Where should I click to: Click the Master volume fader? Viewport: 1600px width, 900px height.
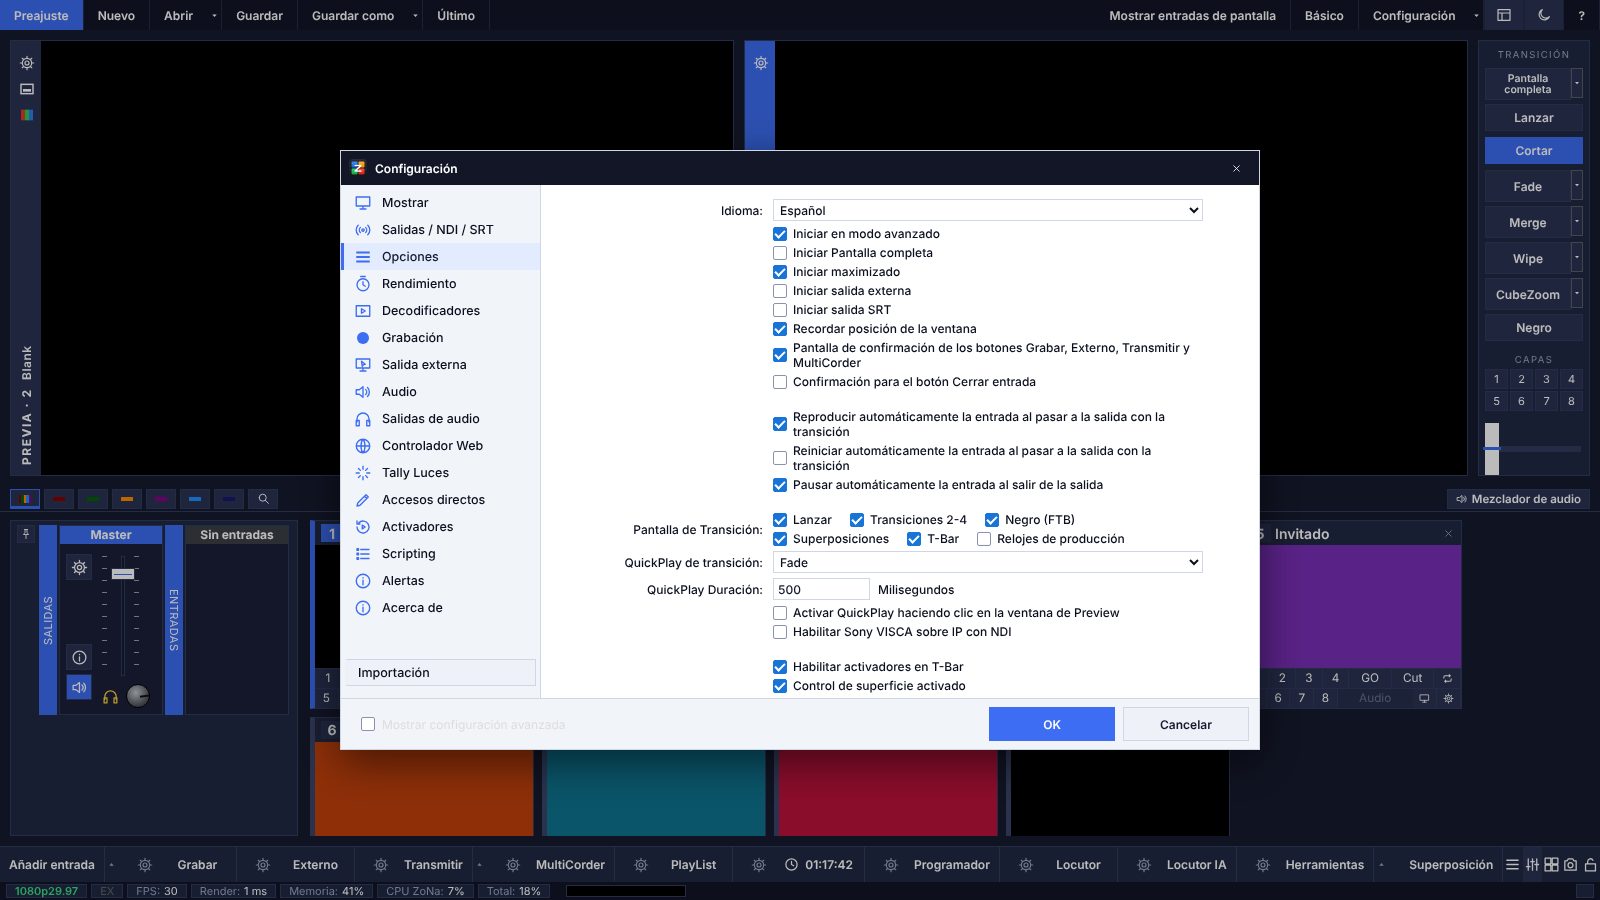(123, 574)
